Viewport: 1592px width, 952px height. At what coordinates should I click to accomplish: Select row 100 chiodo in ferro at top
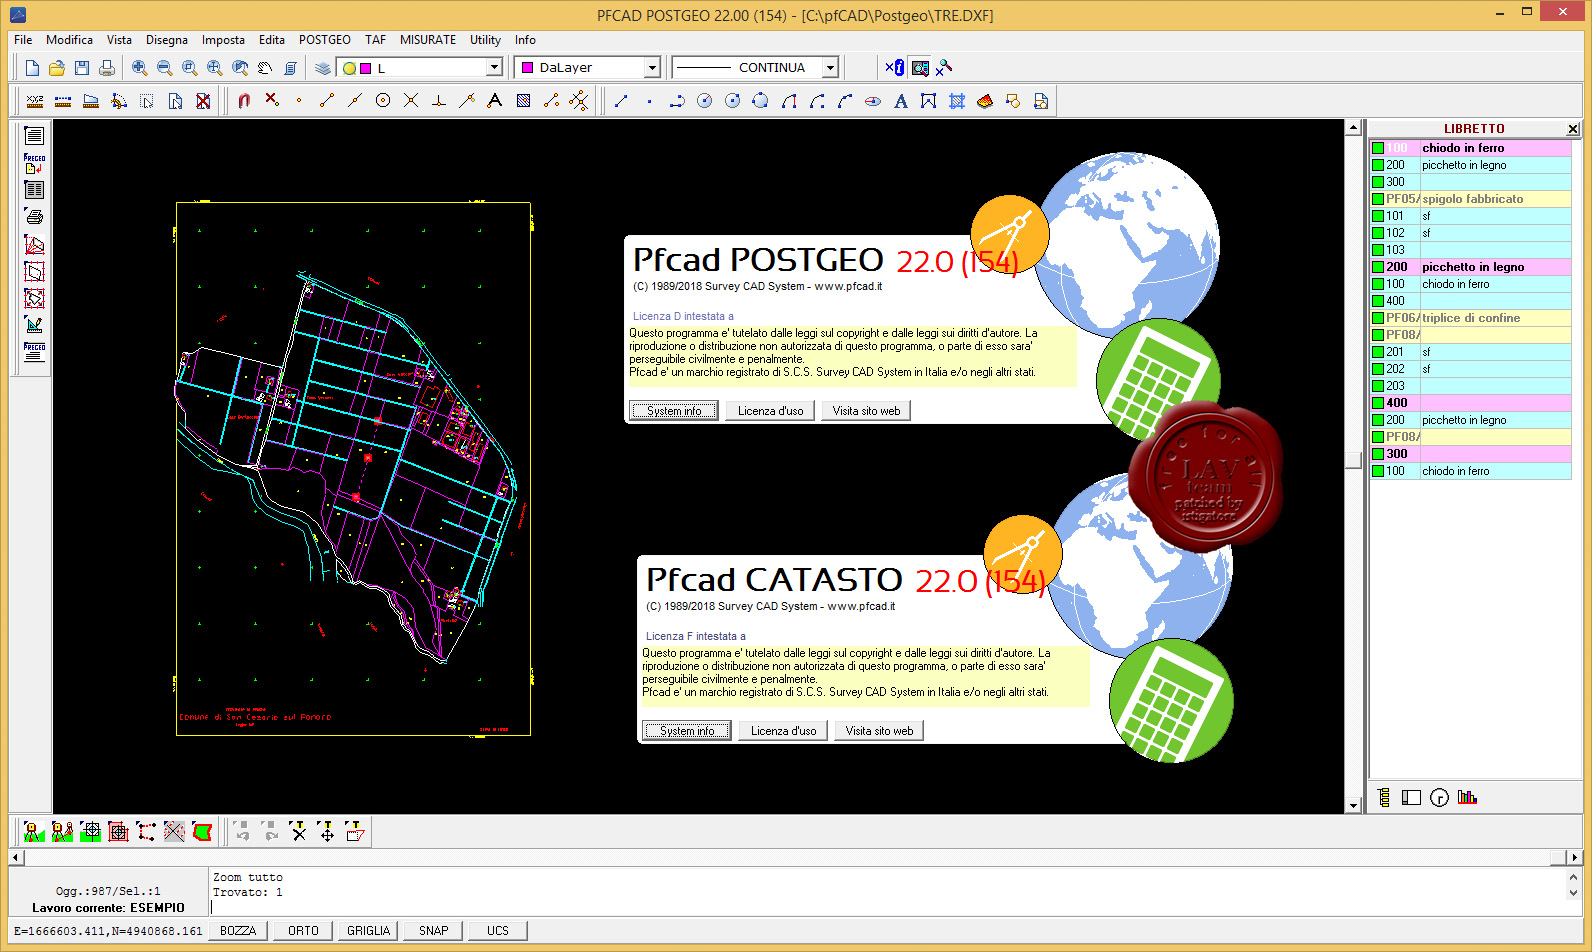tap(1471, 148)
